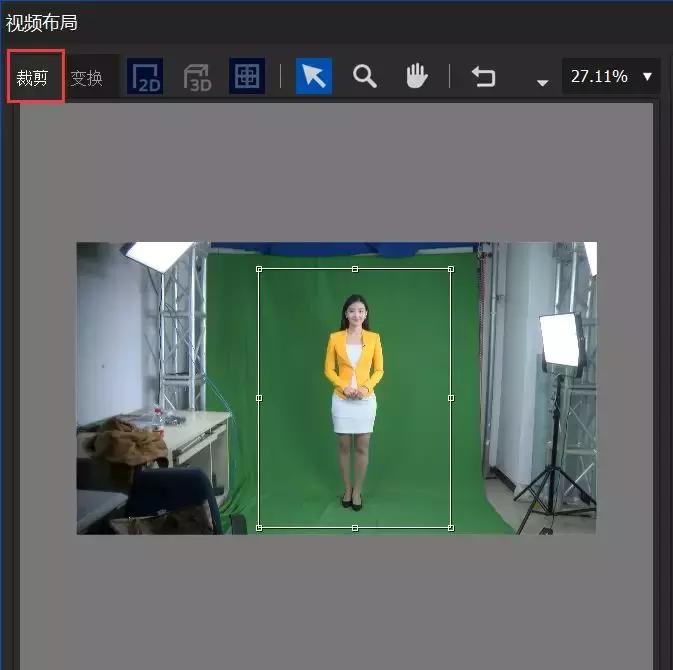Click the top-center crop handle
This screenshot has width=673, height=670.
tap(355, 269)
